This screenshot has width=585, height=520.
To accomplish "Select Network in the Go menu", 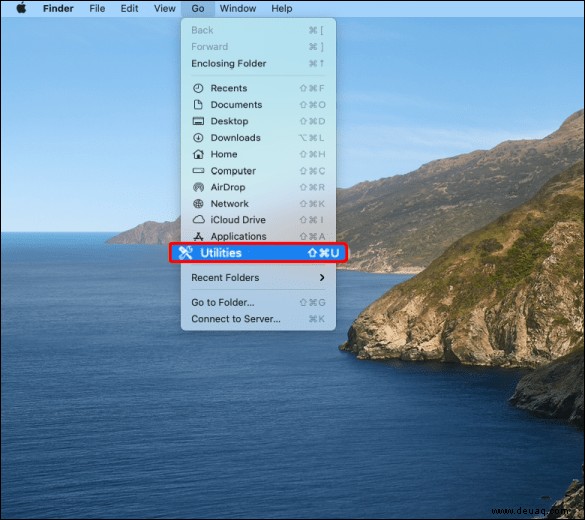I will 258,203.
